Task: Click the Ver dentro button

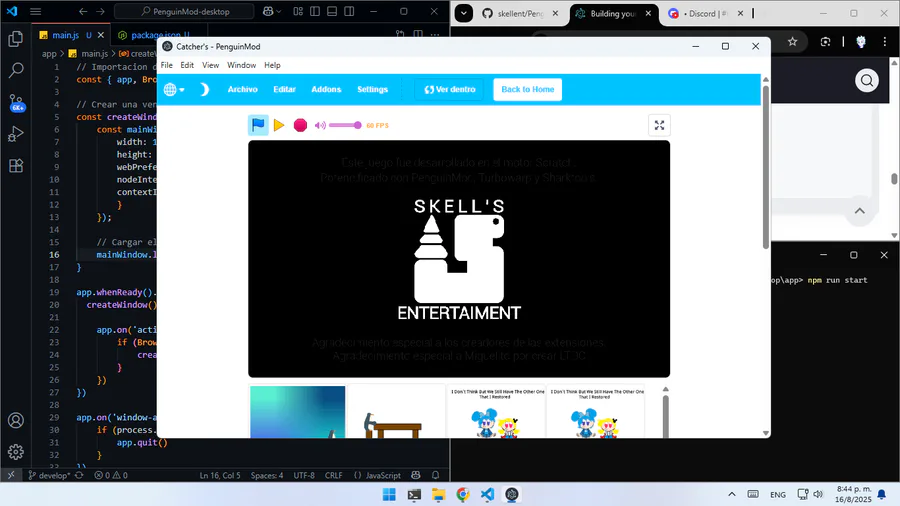Action: (x=449, y=89)
